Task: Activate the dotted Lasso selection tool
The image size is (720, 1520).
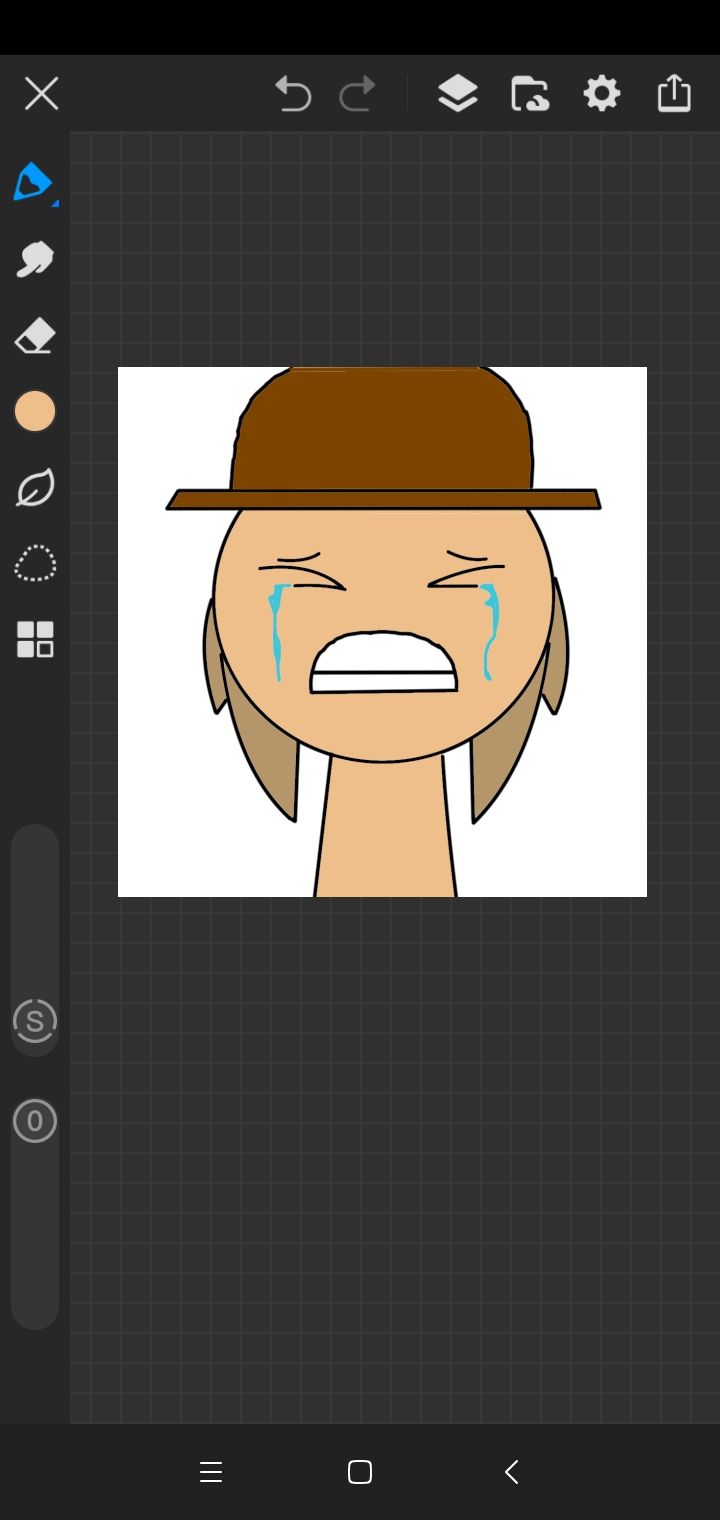Action: click(x=35, y=564)
